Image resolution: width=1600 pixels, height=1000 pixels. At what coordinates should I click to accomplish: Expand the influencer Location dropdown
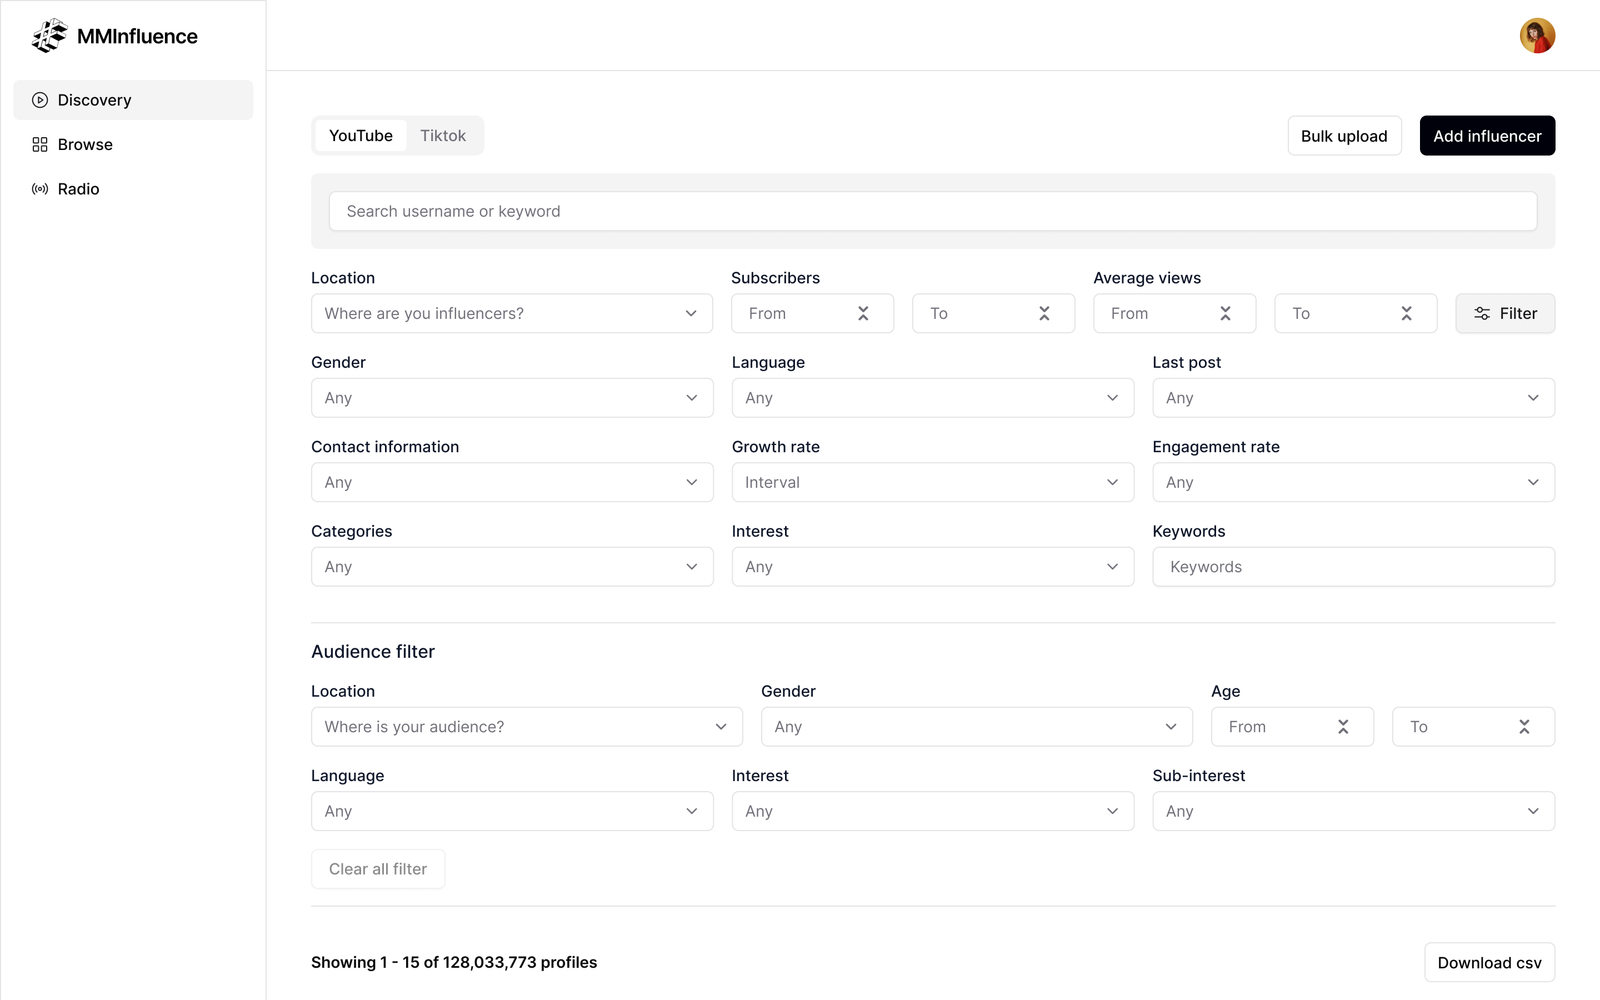(511, 314)
